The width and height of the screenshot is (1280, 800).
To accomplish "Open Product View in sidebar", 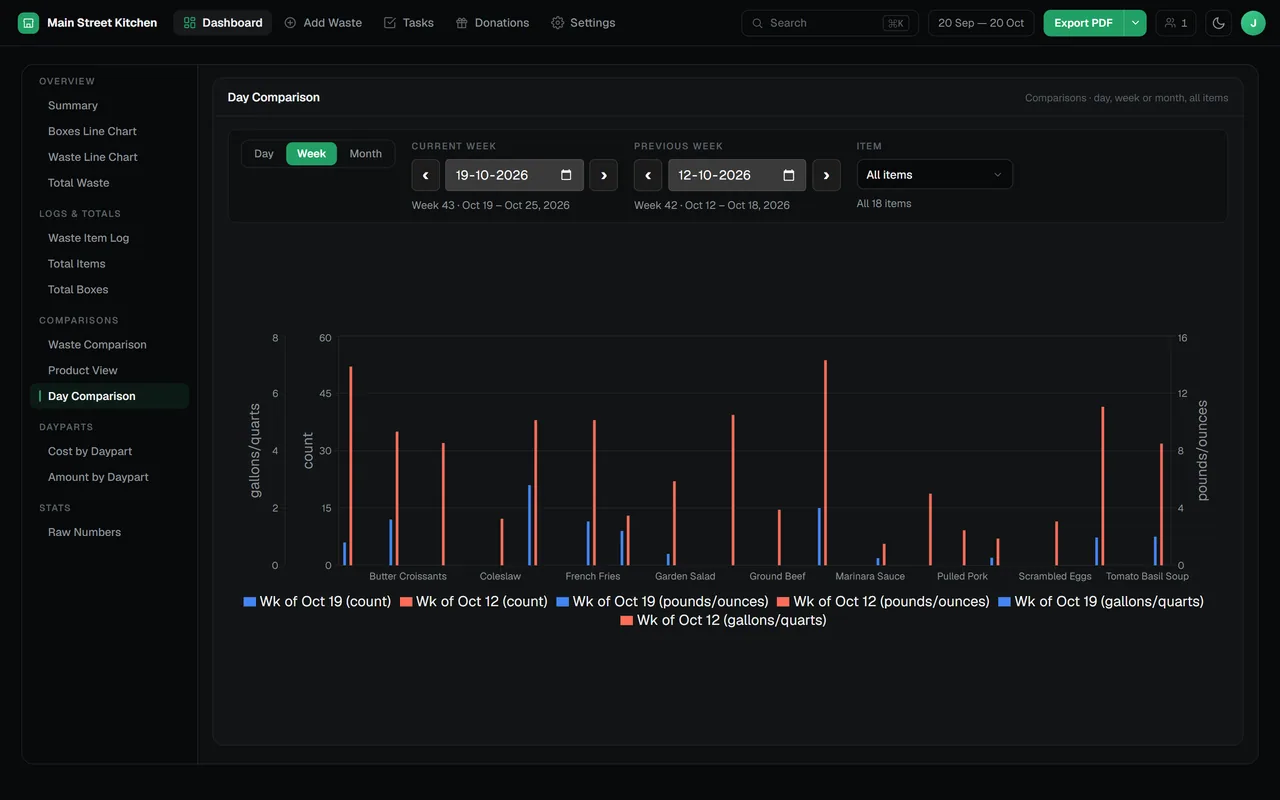I will pos(109,371).
